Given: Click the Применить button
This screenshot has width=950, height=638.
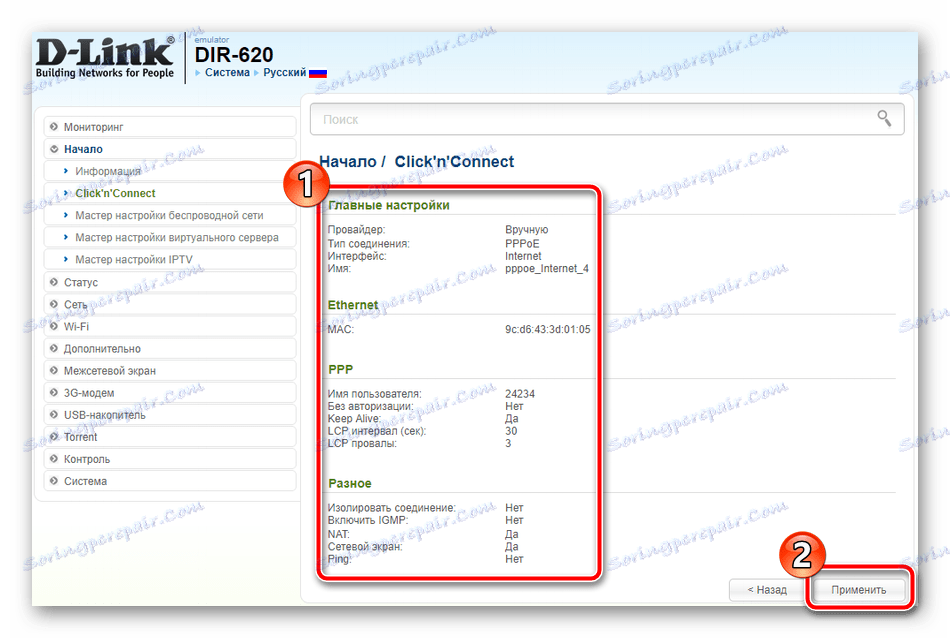Looking at the screenshot, I should [x=859, y=590].
